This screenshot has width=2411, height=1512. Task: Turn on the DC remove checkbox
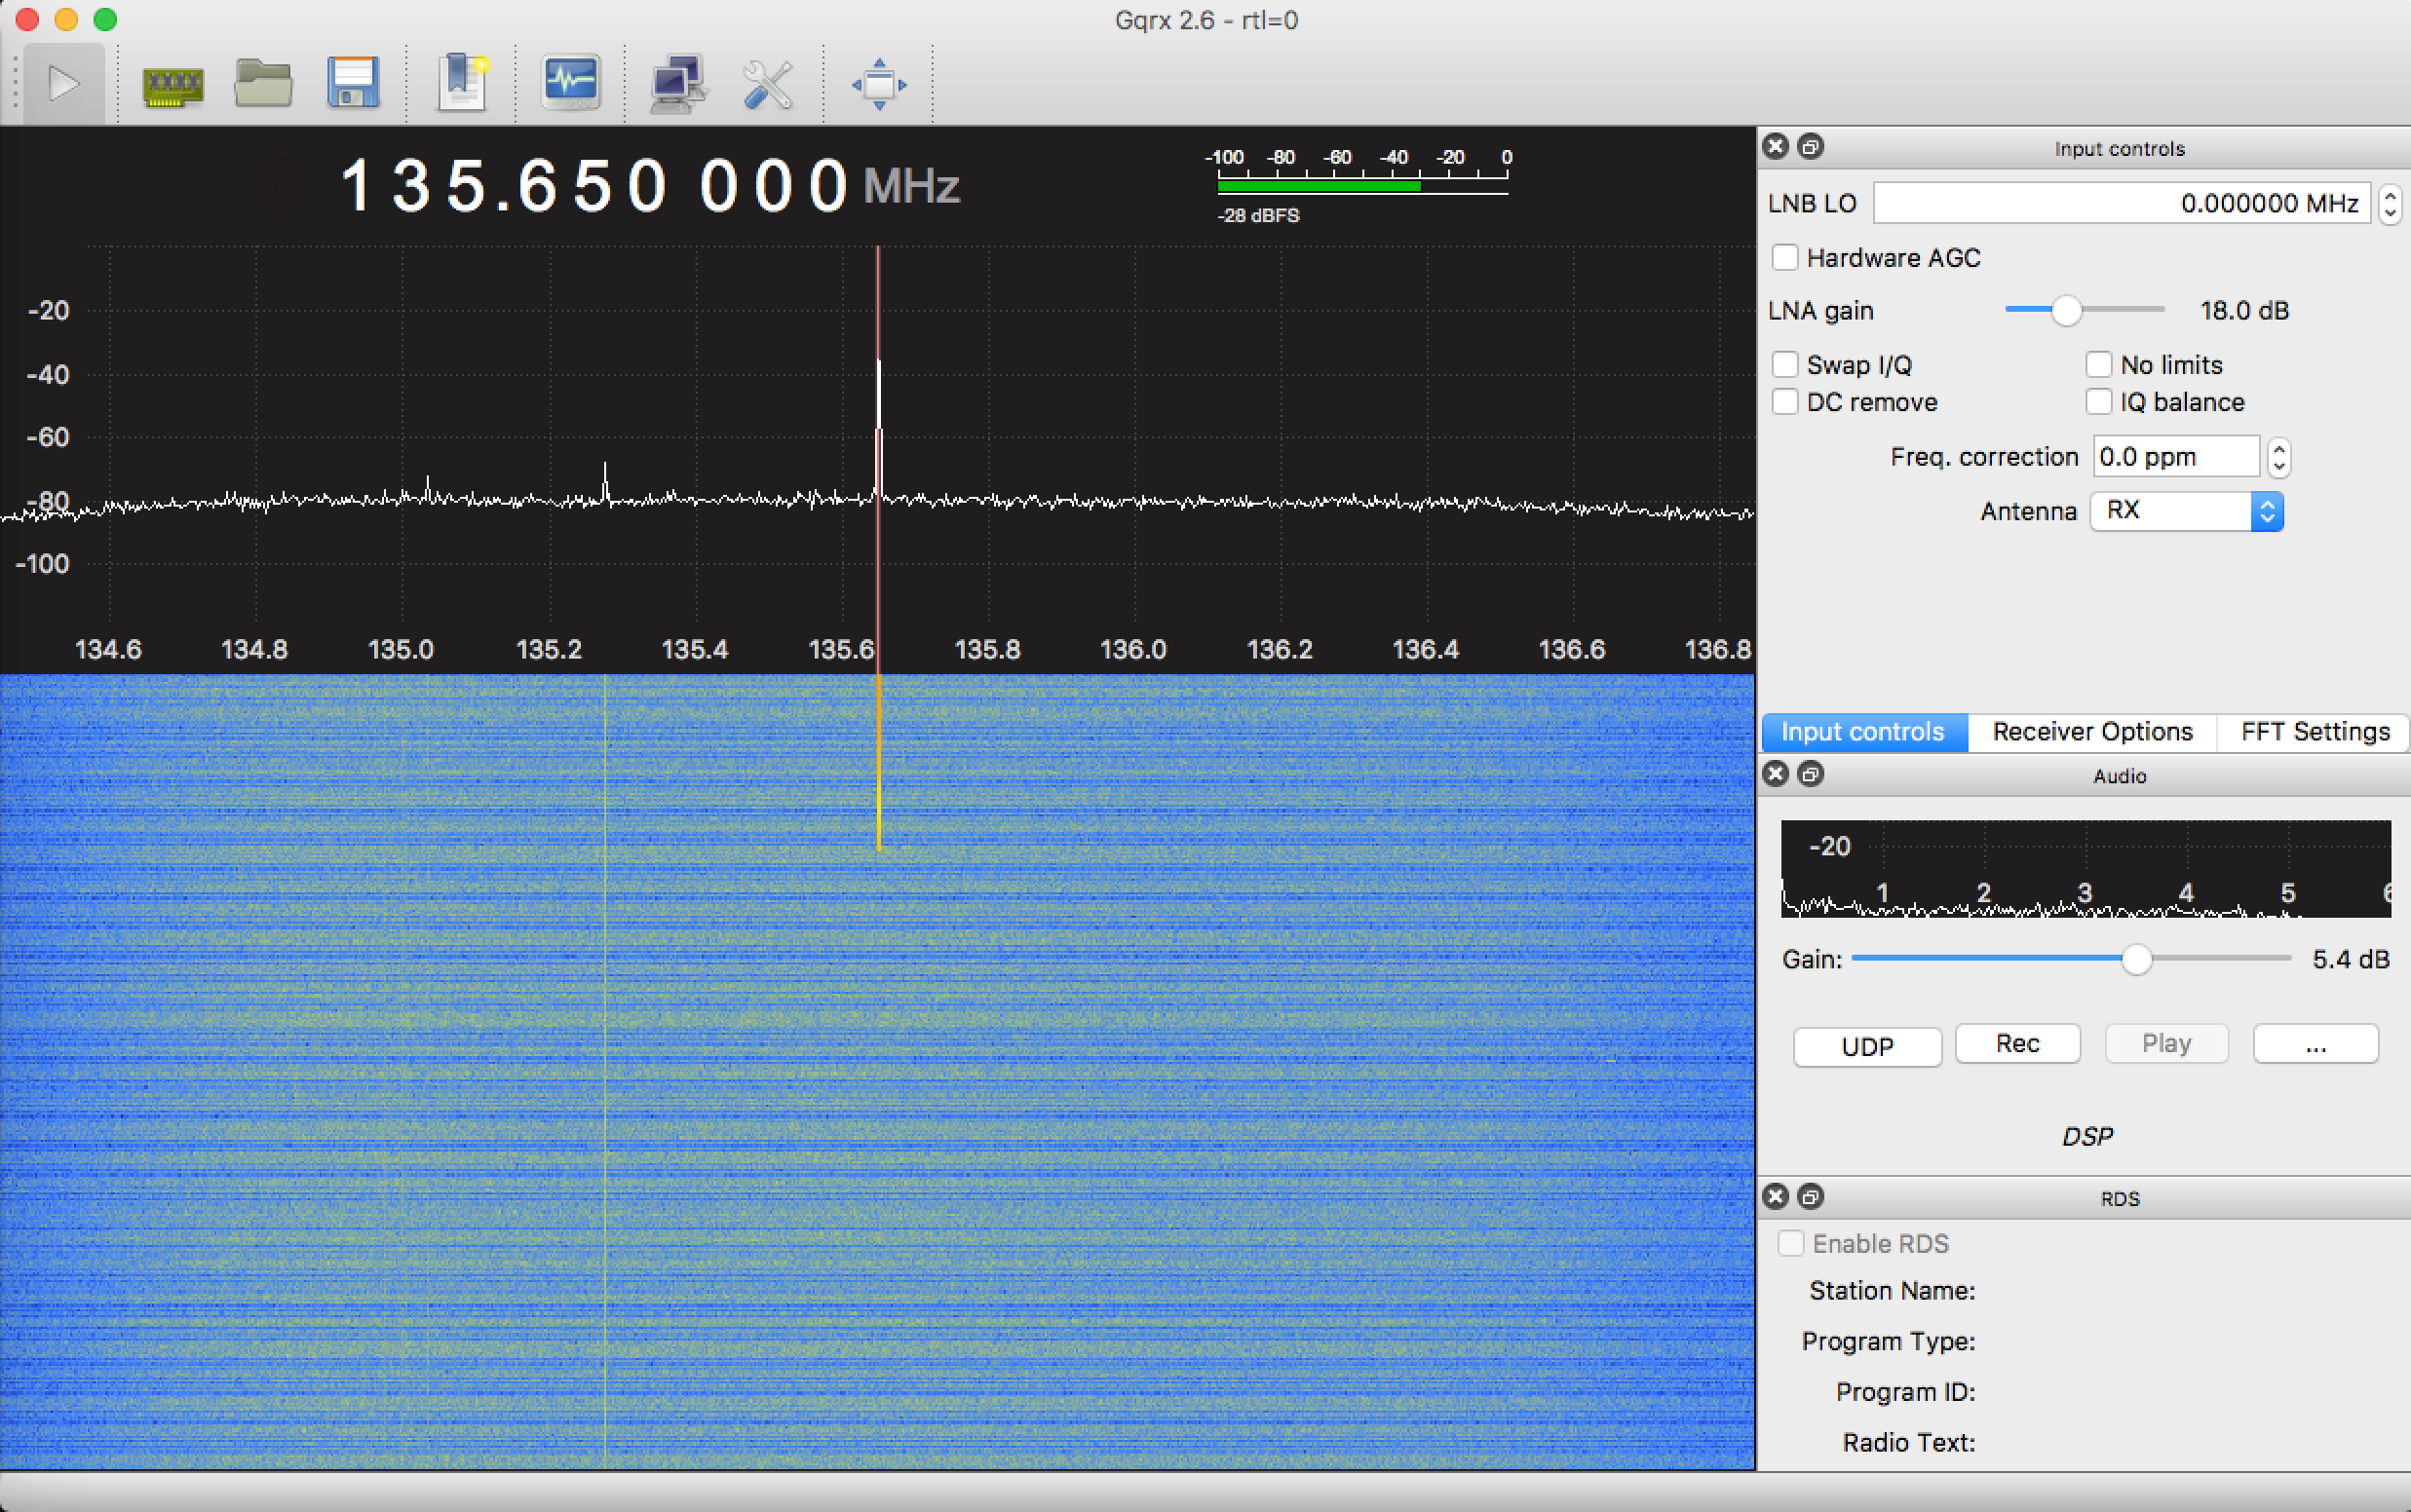tap(1785, 402)
